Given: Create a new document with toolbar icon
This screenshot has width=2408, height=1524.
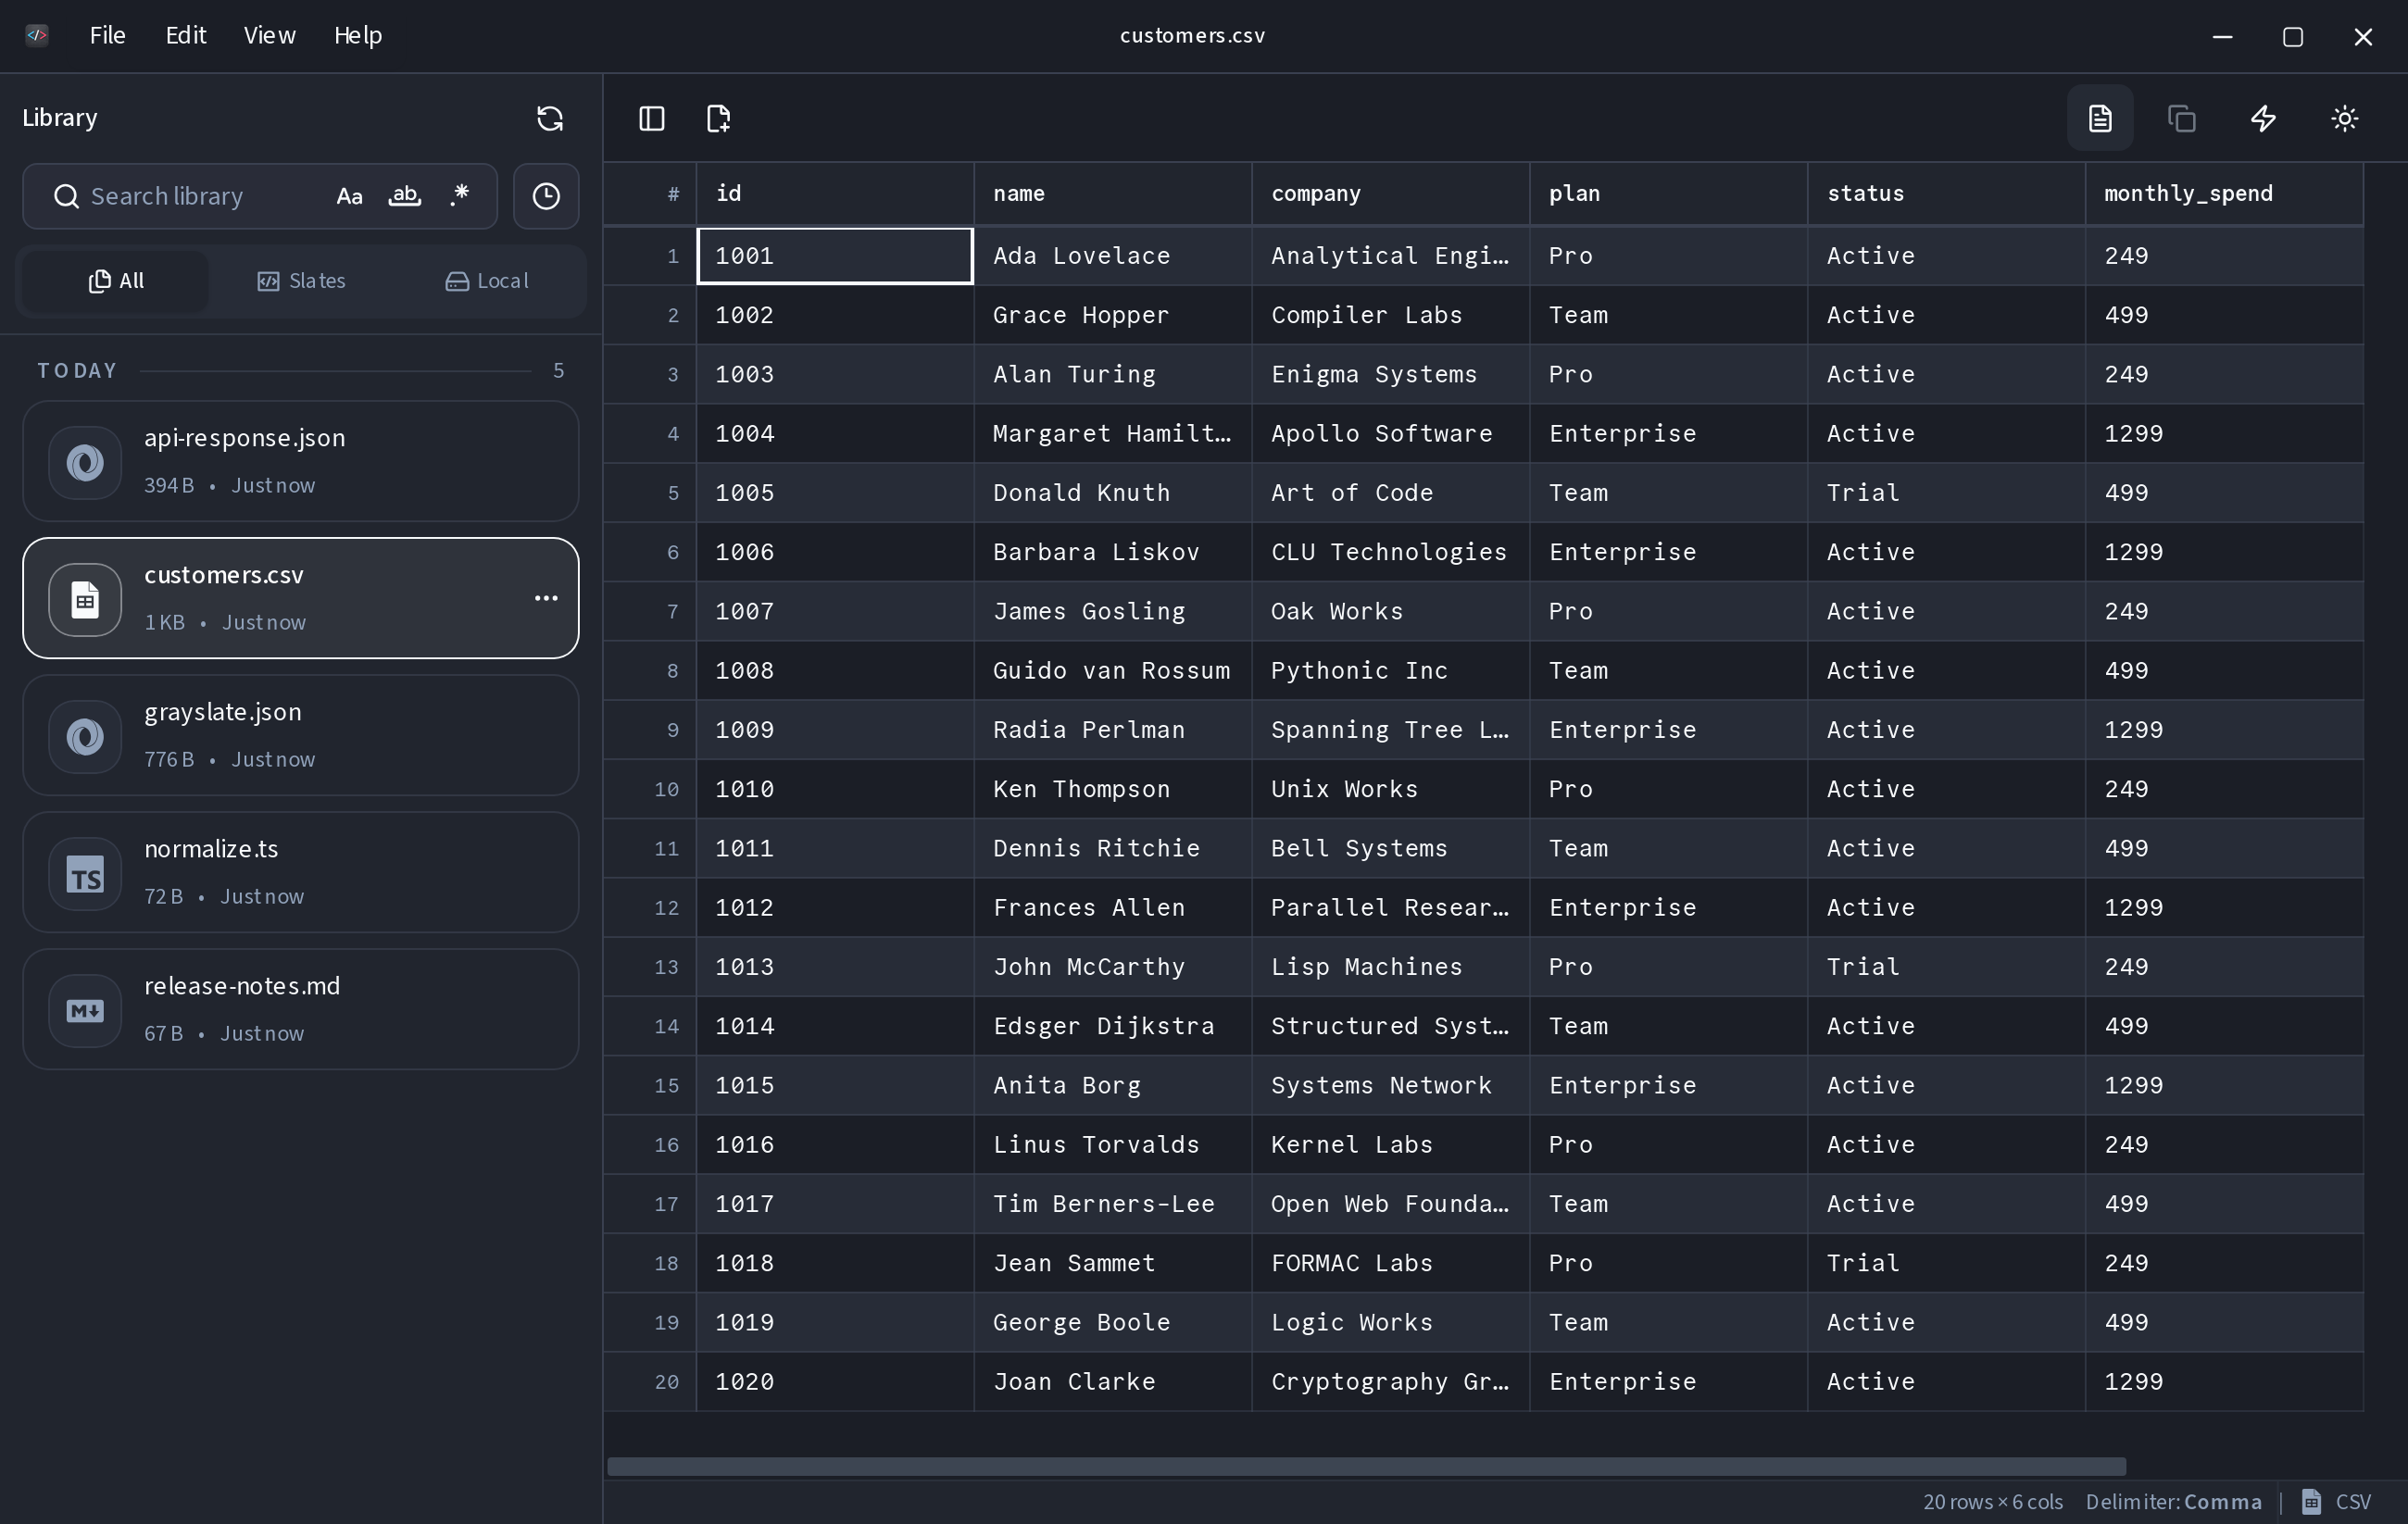Looking at the screenshot, I should (x=718, y=118).
